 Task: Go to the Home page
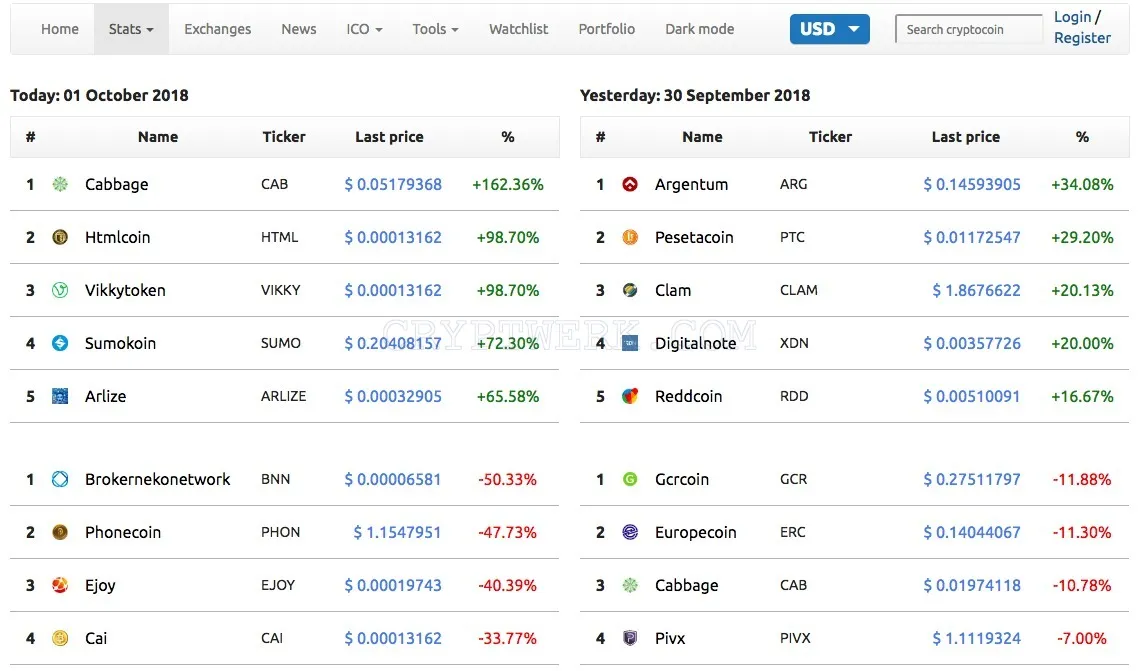(60, 29)
